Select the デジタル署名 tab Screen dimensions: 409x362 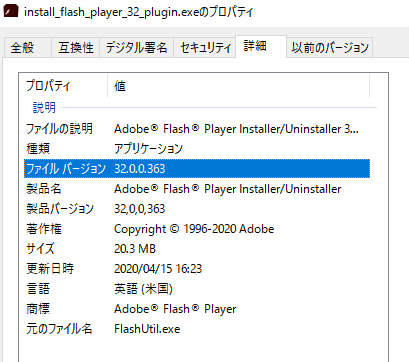click(136, 47)
